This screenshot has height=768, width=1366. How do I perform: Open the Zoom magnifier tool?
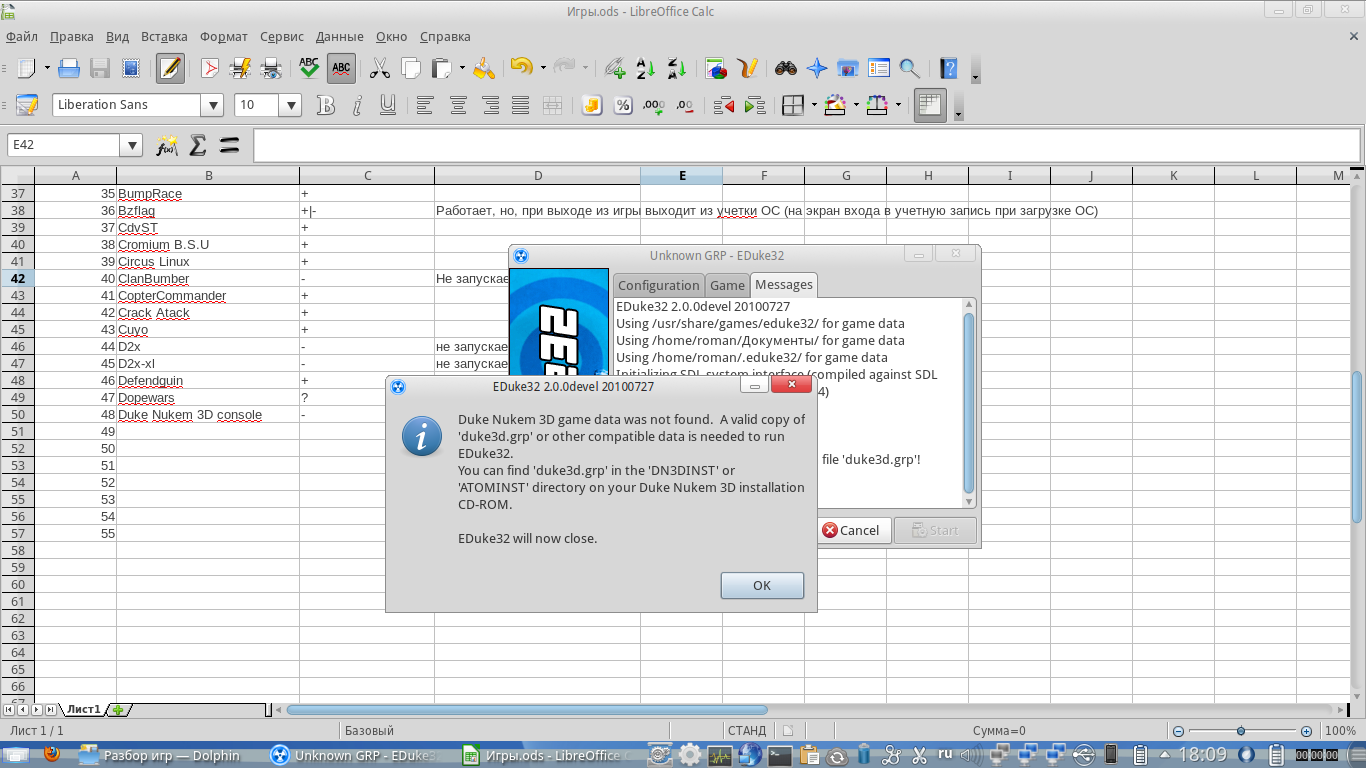(x=909, y=68)
